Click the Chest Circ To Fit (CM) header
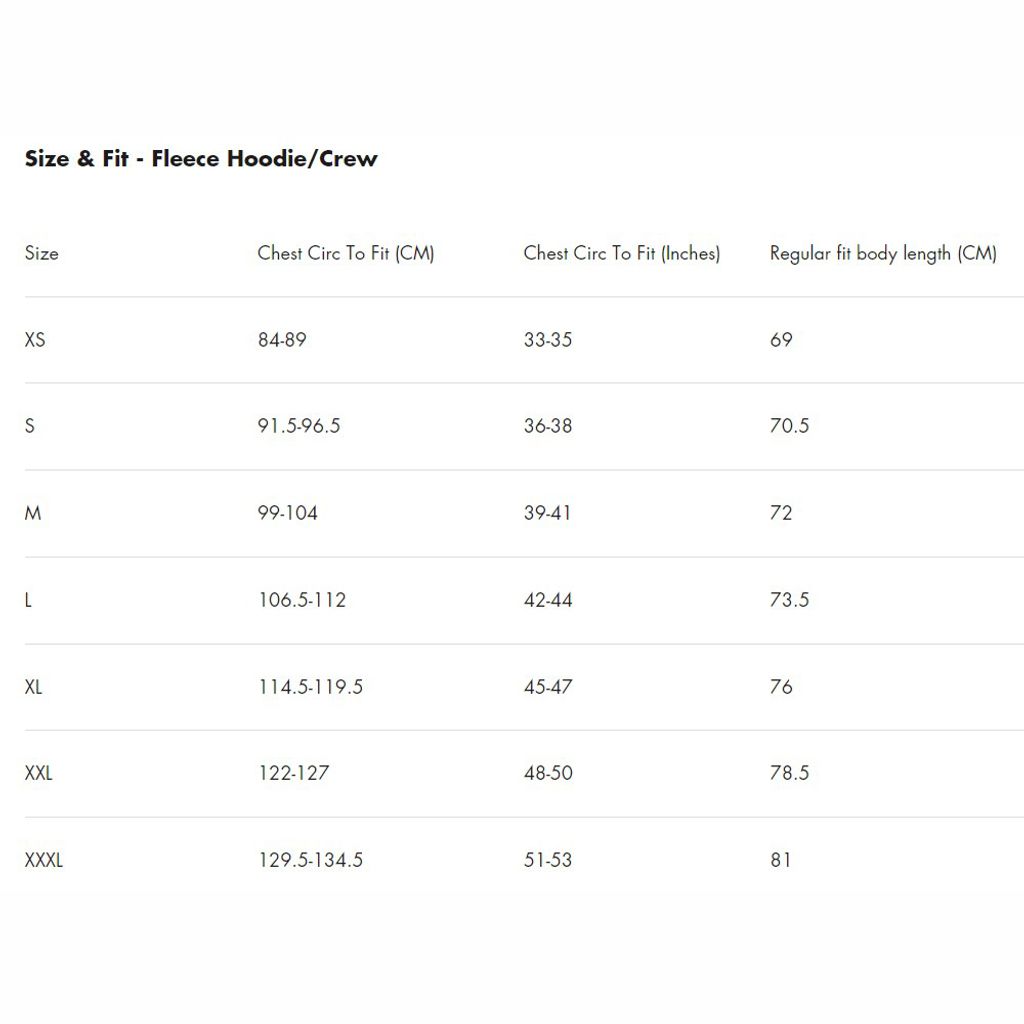The width and height of the screenshot is (1024, 1024). coord(346,254)
